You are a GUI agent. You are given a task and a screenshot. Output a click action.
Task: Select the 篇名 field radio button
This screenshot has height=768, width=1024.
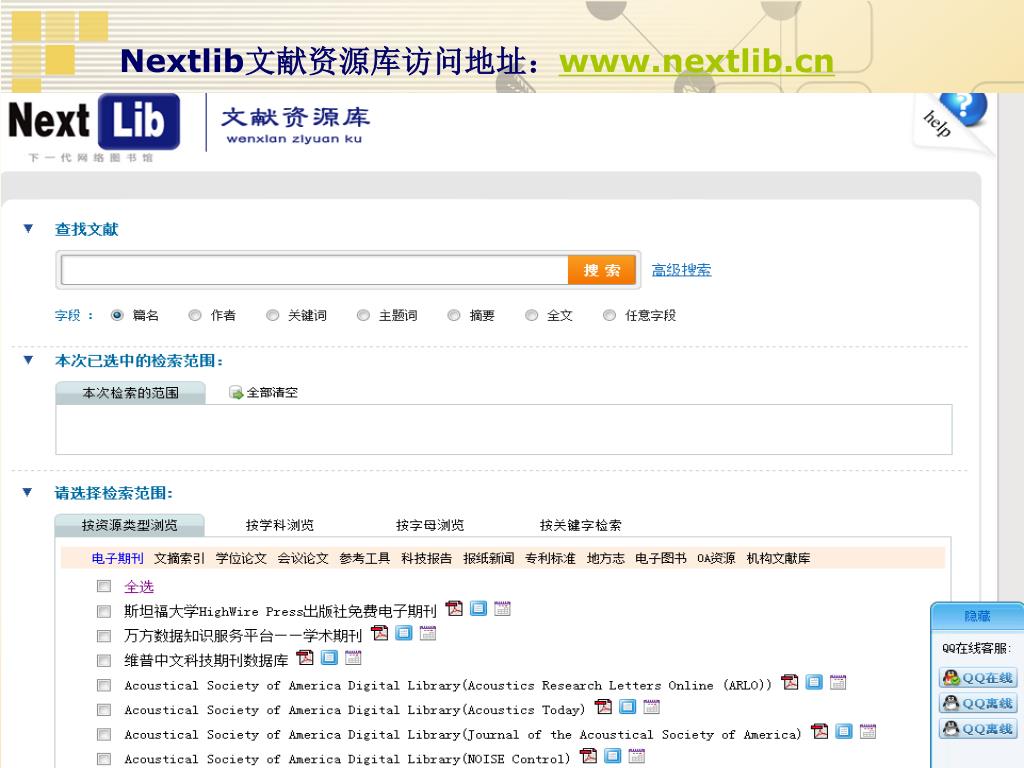click(x=118, y=315)
